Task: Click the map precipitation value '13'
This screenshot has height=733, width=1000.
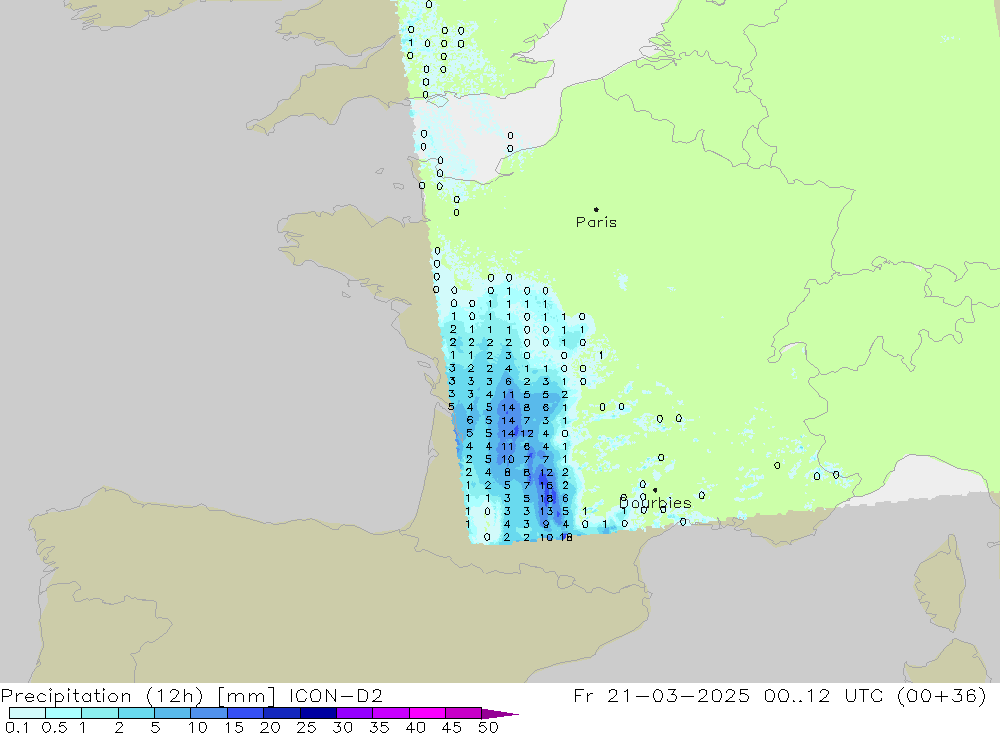Action: [546, 512]
